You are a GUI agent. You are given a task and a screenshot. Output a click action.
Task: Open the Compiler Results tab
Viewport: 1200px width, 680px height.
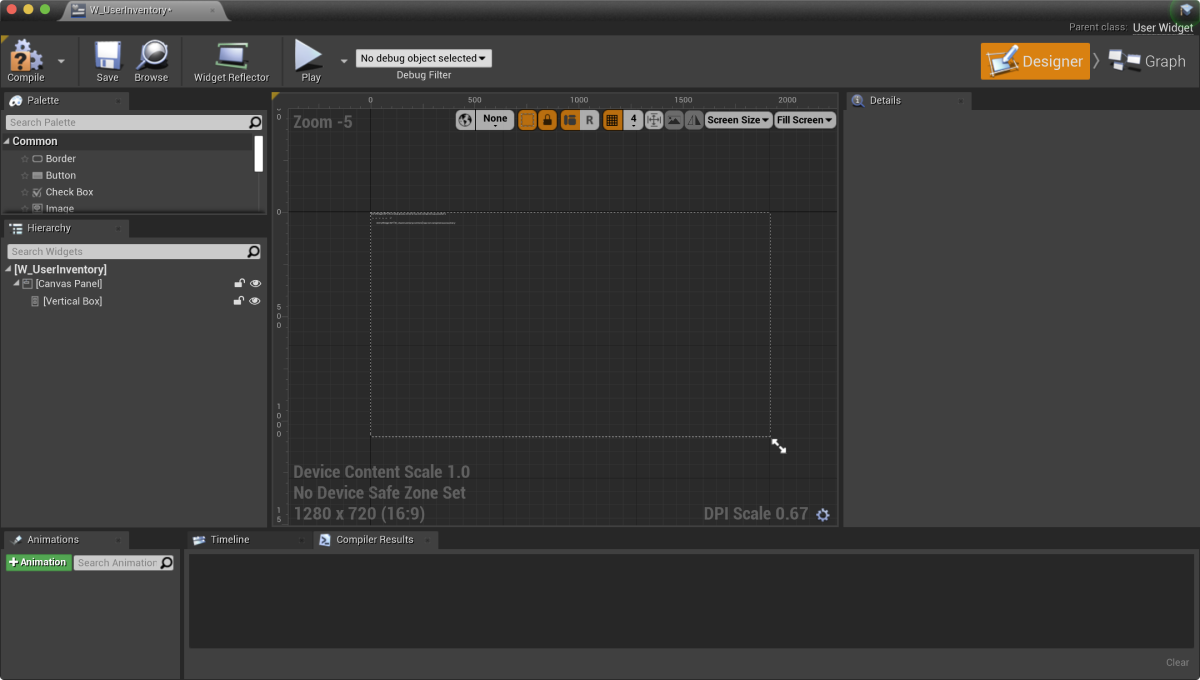(374, 540)
